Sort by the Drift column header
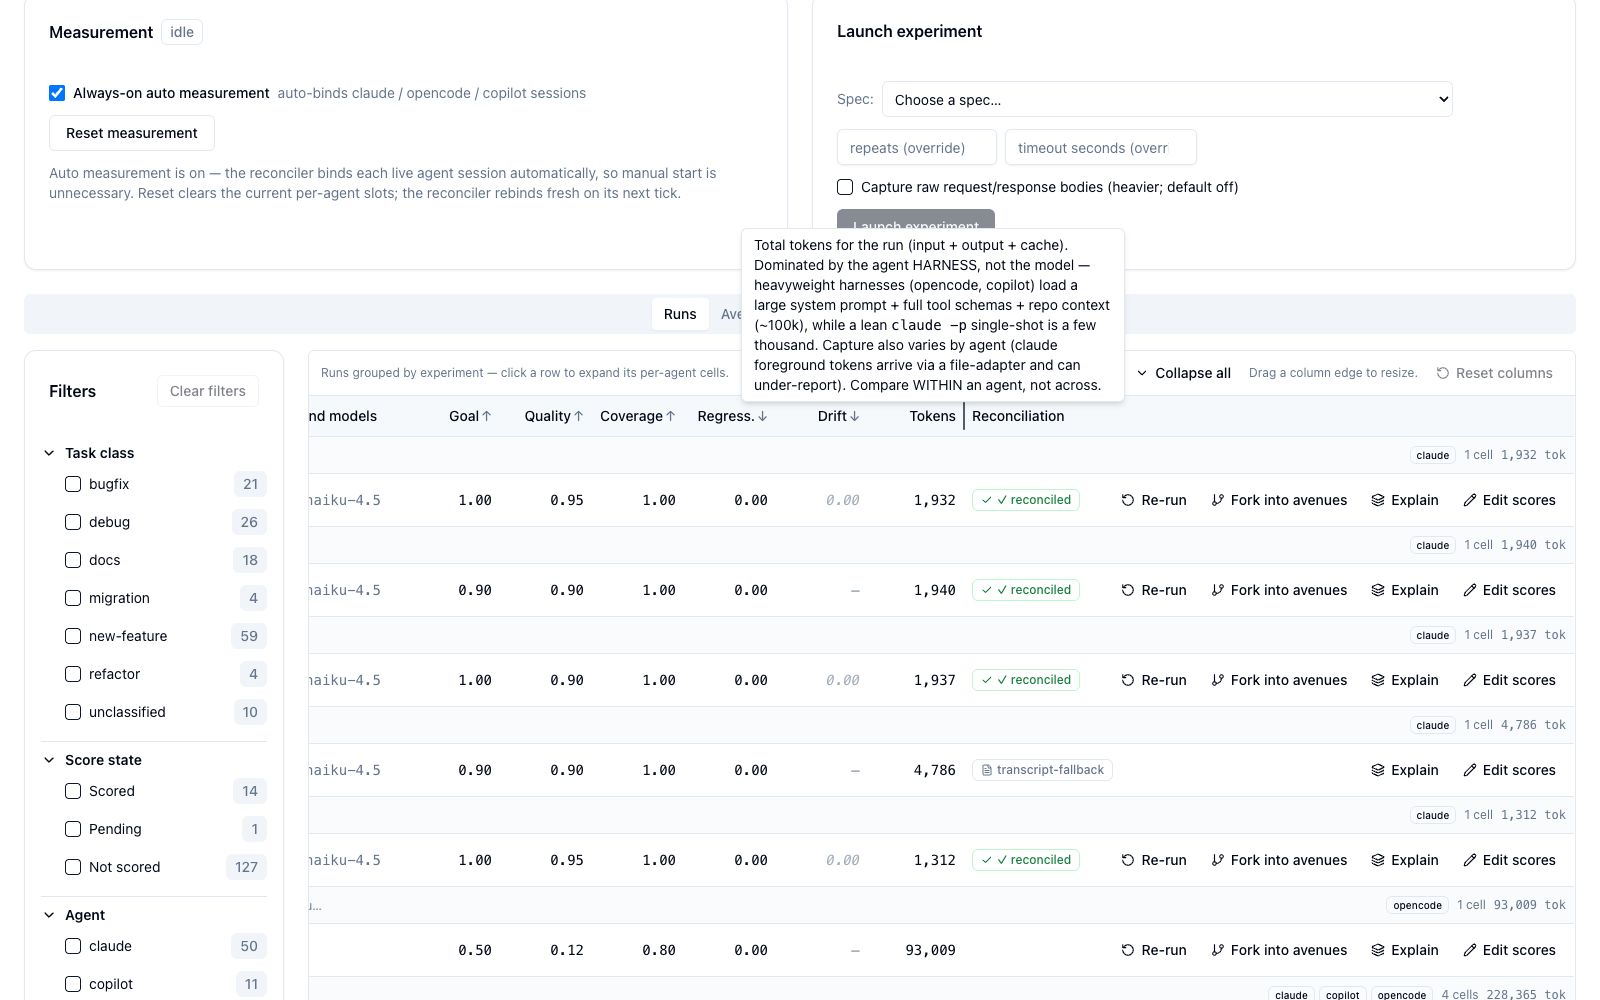Screen dimensions: 1600x1000 click(839, 416)
